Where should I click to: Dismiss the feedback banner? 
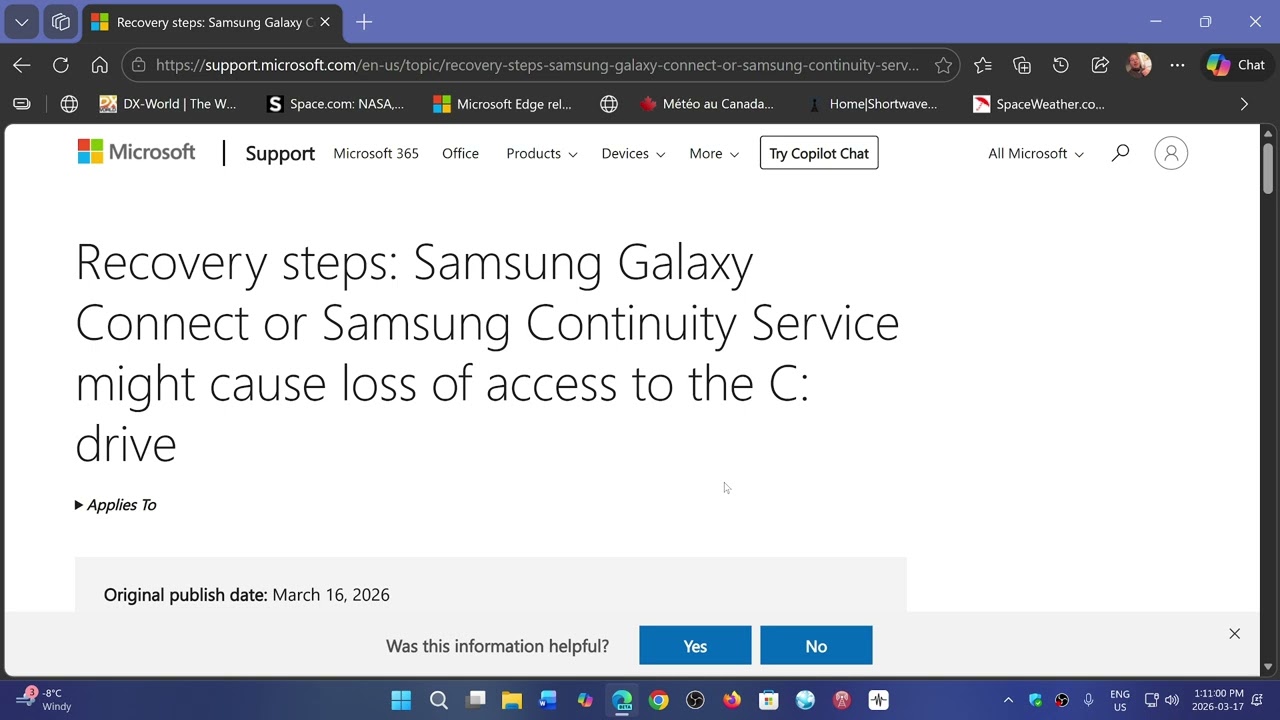(1234, 634)
